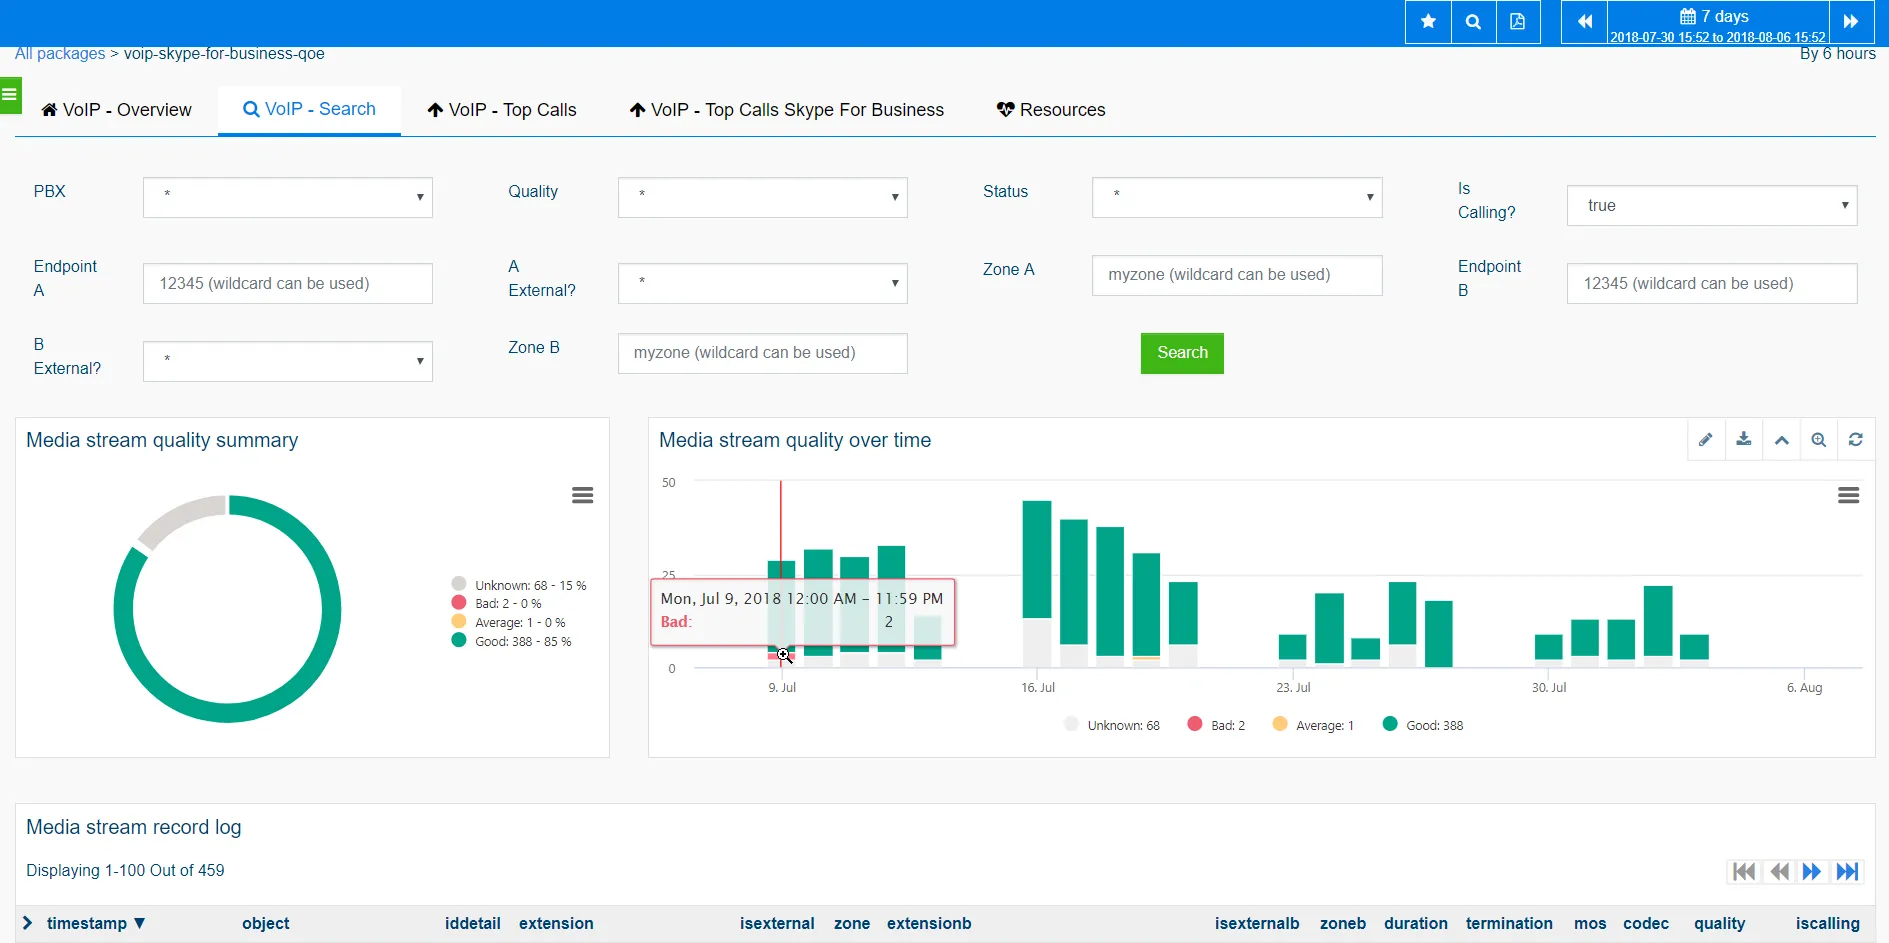Switch to VoIP - Top Calls tab
Image resolution: width=1889 pixels, height=943 pixels.
point(502,110)
